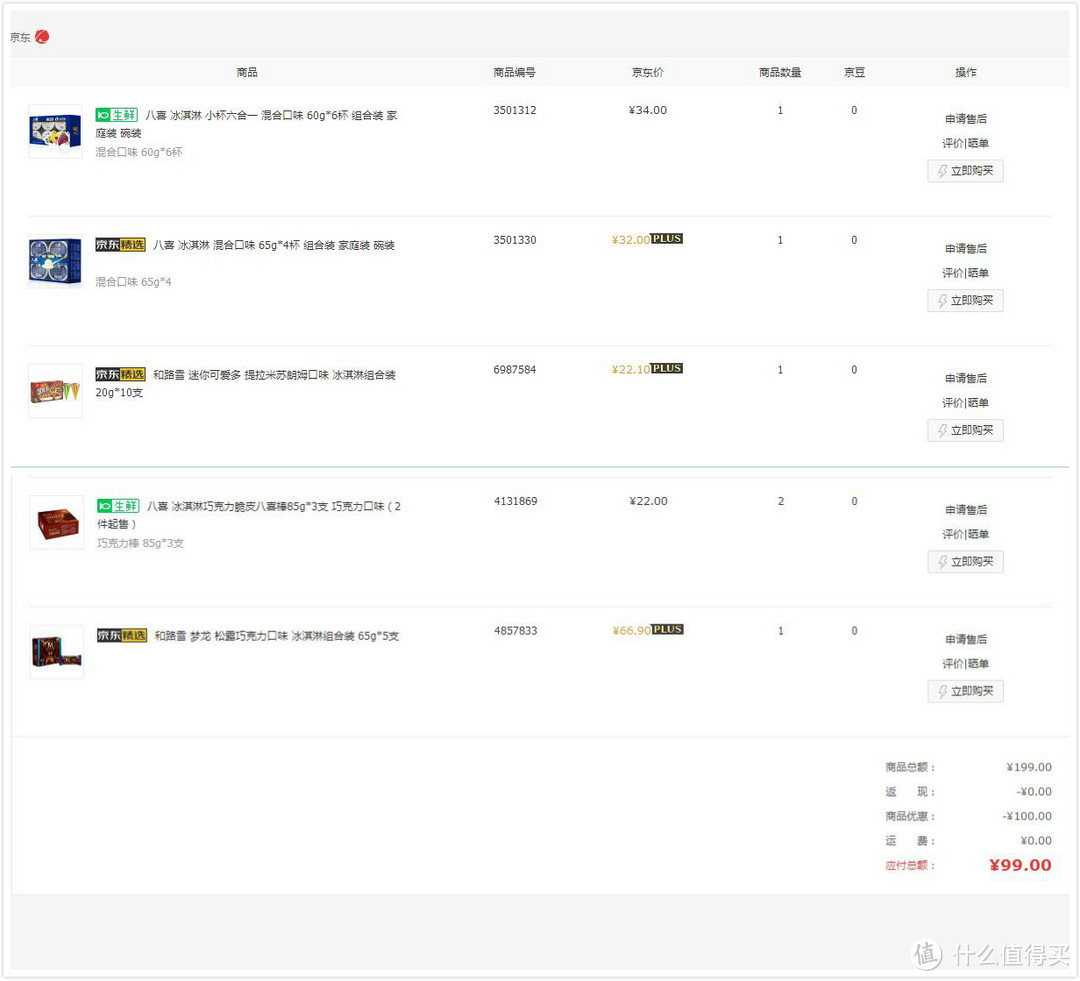Image resolution: width=1080 pixels, height=981 pixels.
Task: Click the ¥199.00 goods total
Action: pos(1029,767)
